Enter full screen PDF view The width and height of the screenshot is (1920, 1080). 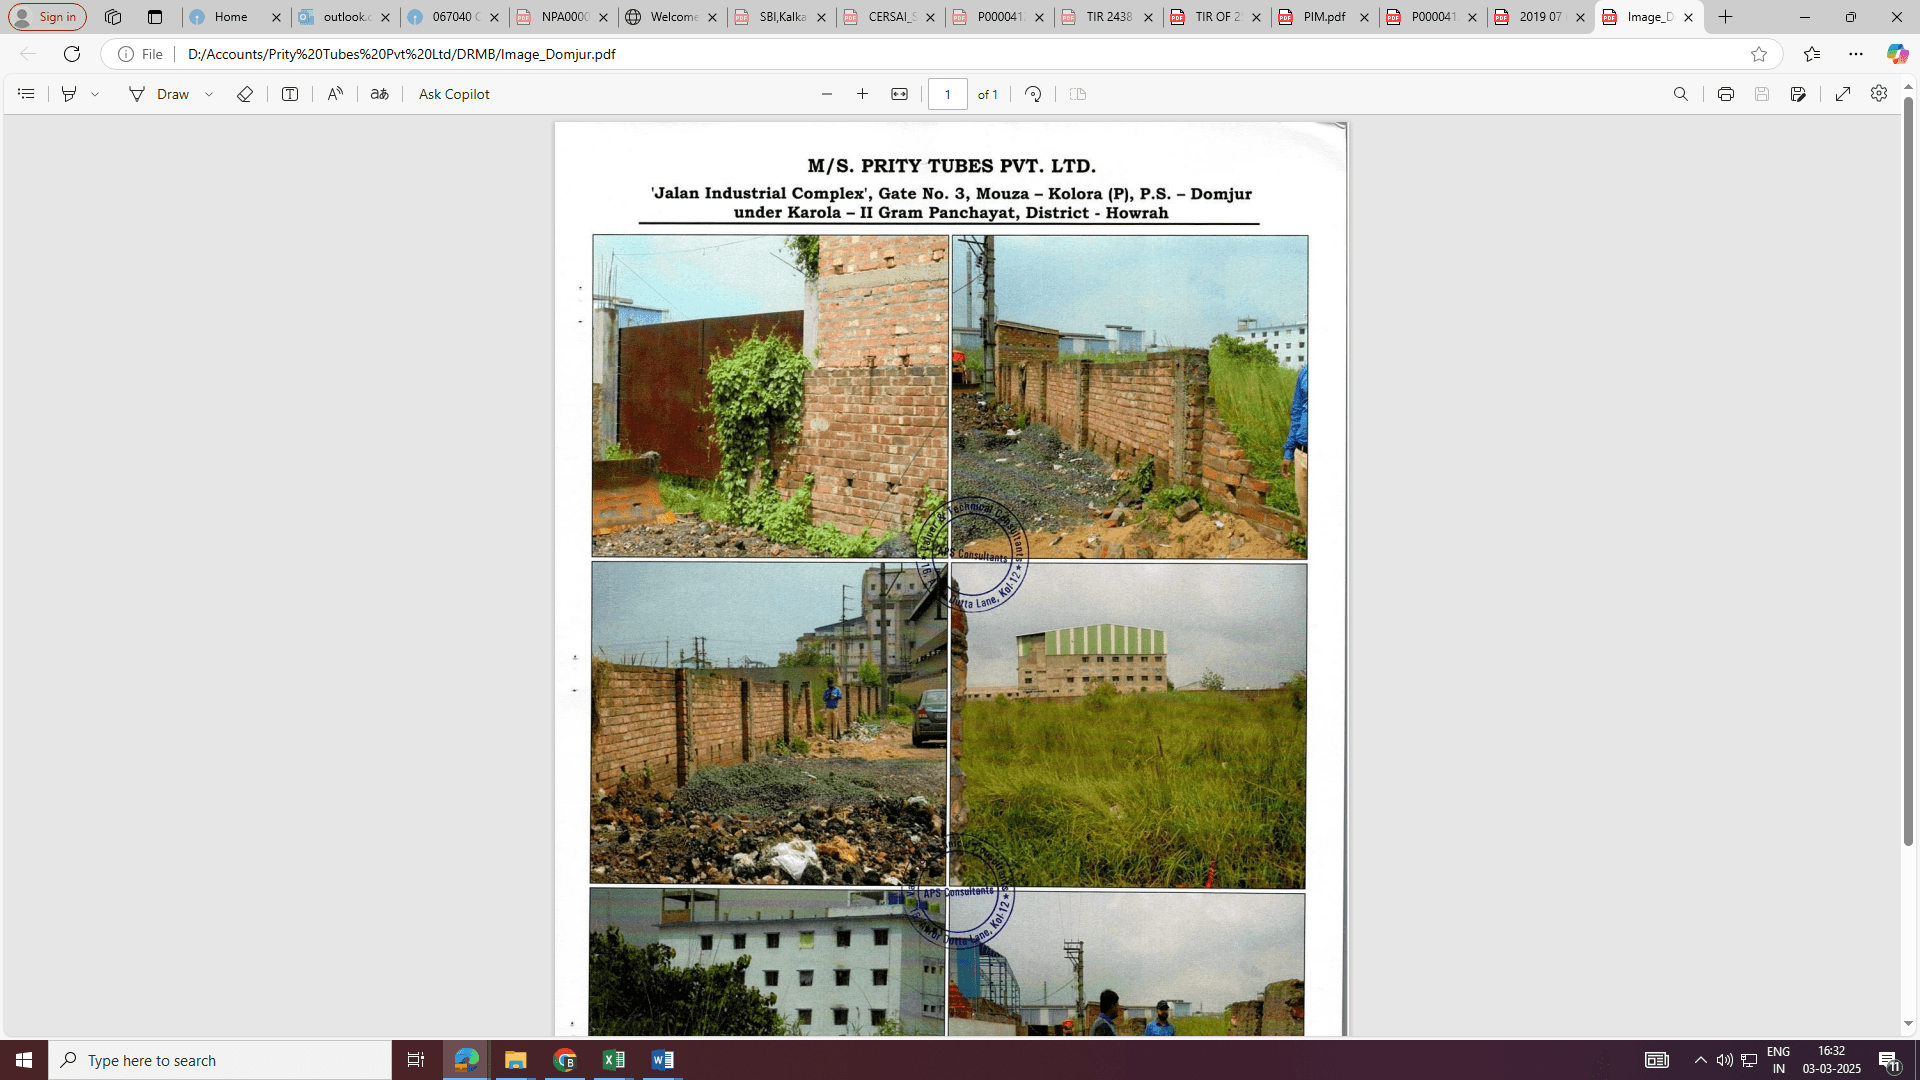[x=1843, y=94]
